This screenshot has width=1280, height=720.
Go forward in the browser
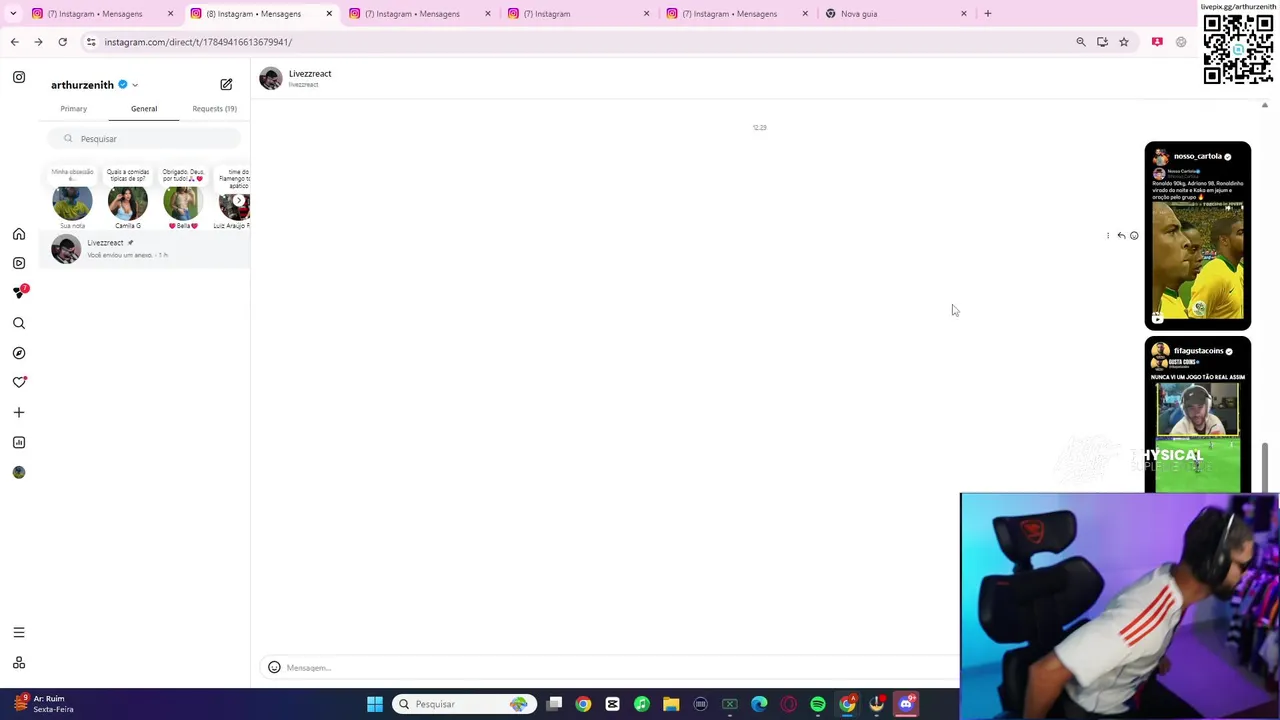[38, 42]
